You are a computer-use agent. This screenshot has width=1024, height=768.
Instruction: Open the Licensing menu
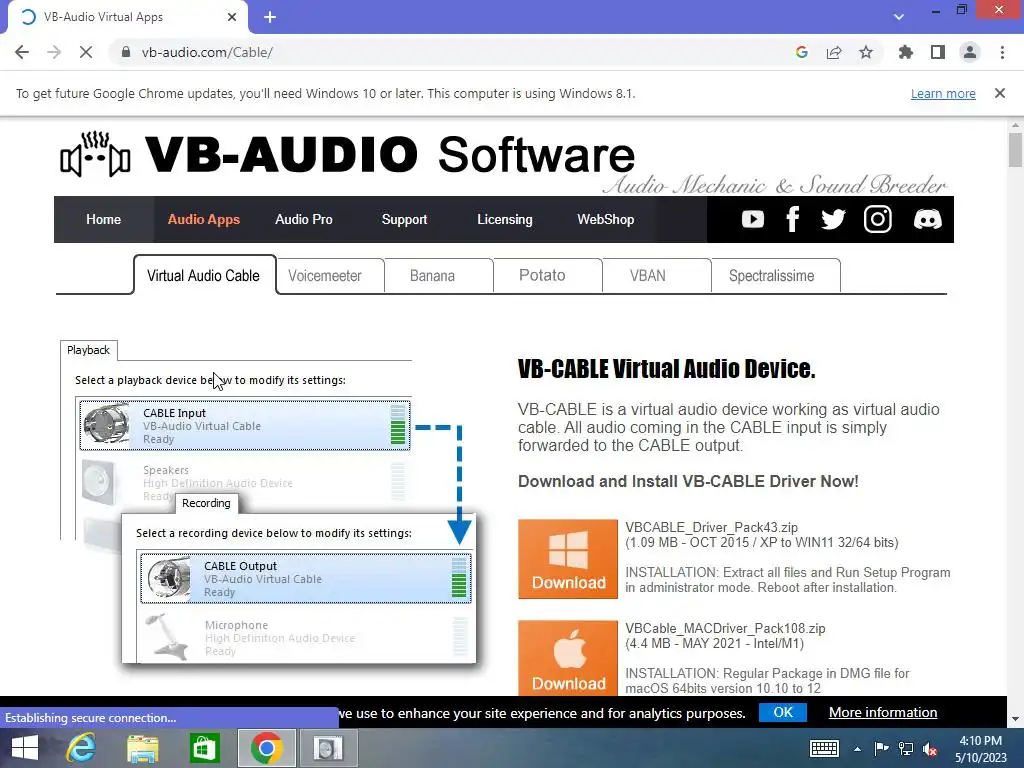pos(505,219)
